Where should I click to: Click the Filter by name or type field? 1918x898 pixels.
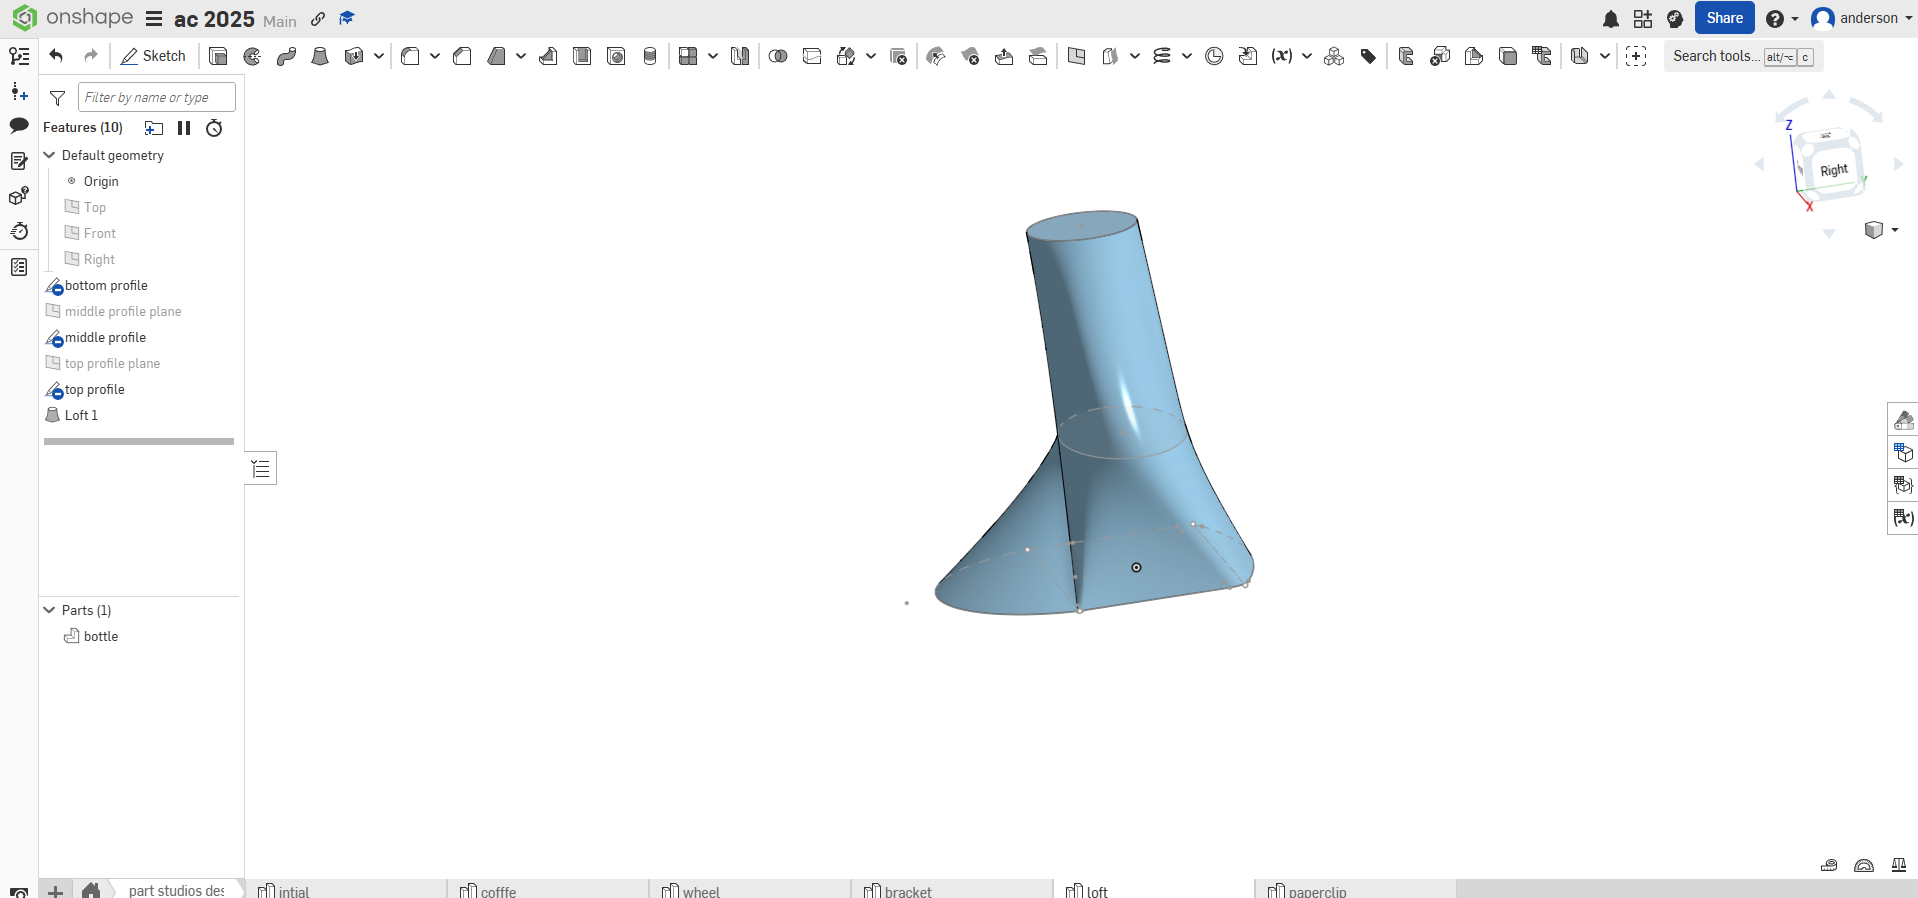156,97
